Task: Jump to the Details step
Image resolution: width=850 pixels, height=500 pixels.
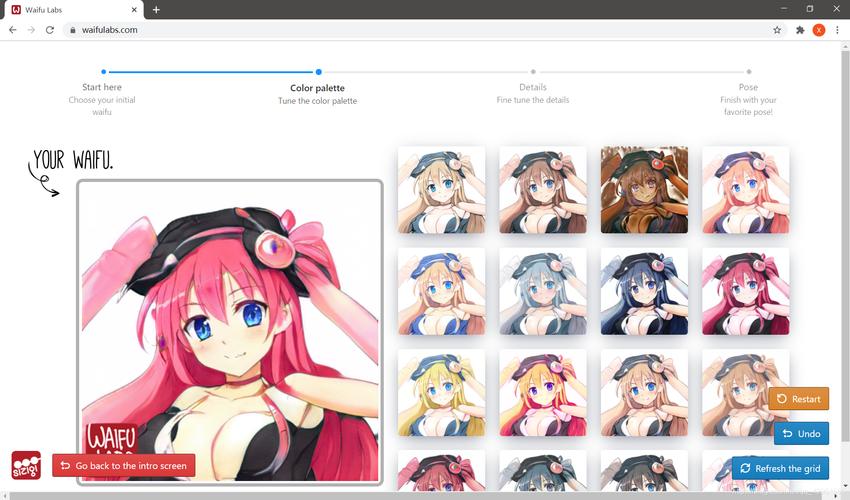Action: (x=533, y=93)
